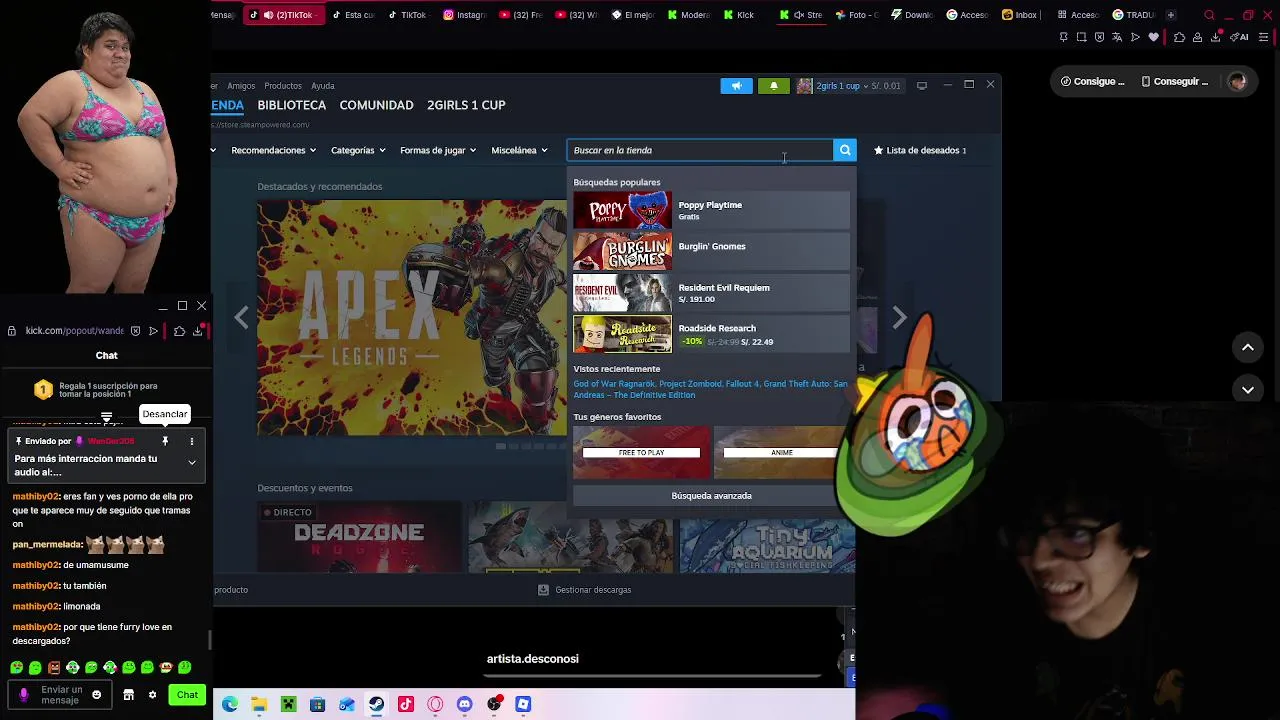This screenshot has width=1280, height=720.
Task: Switch to the Instagram browser tab
Action: [465, 15]
